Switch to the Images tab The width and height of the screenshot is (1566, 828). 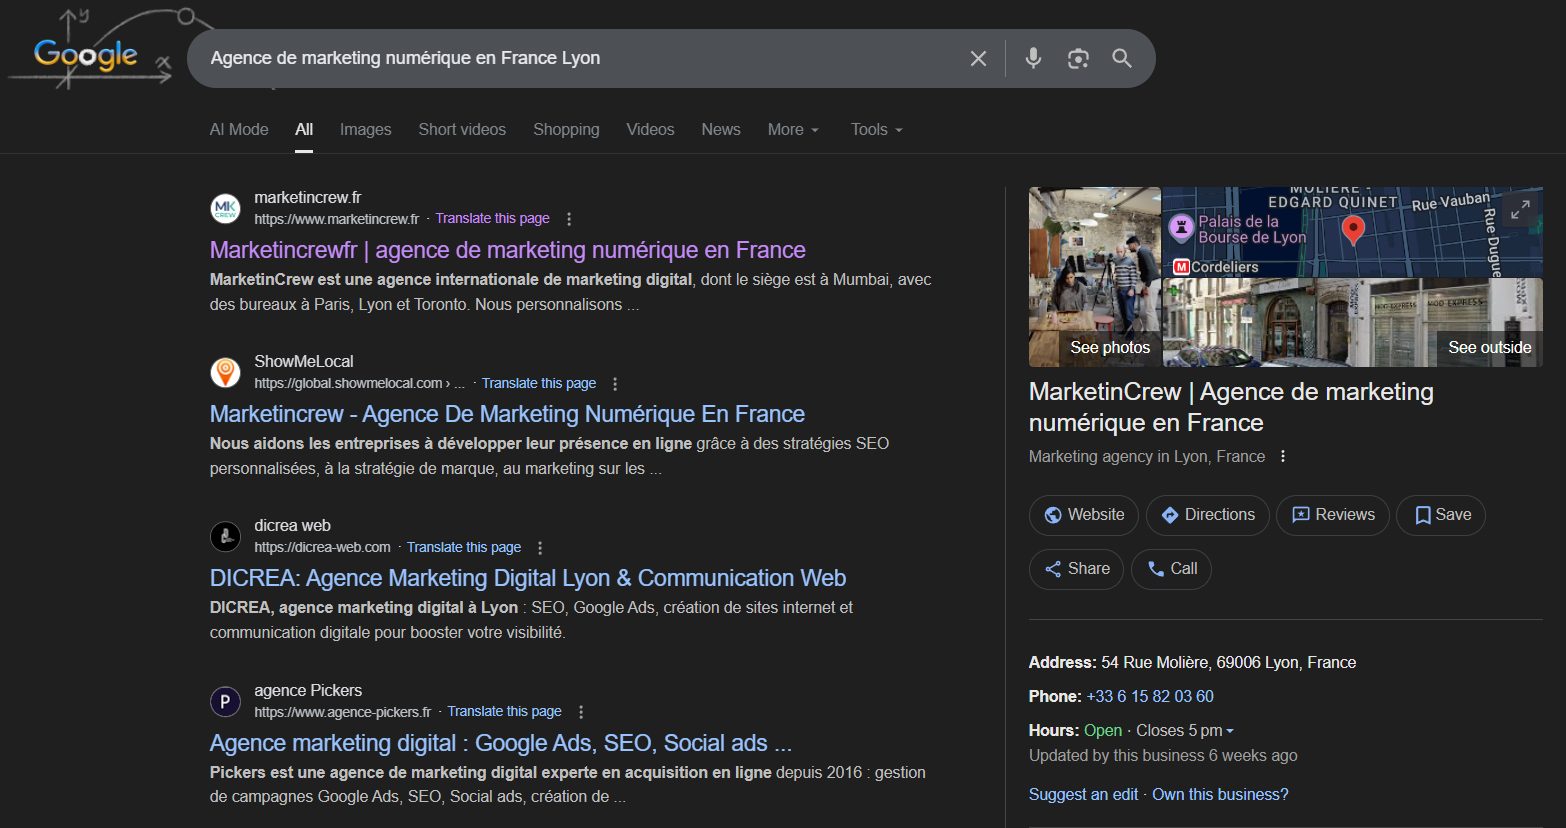[365, 130]
